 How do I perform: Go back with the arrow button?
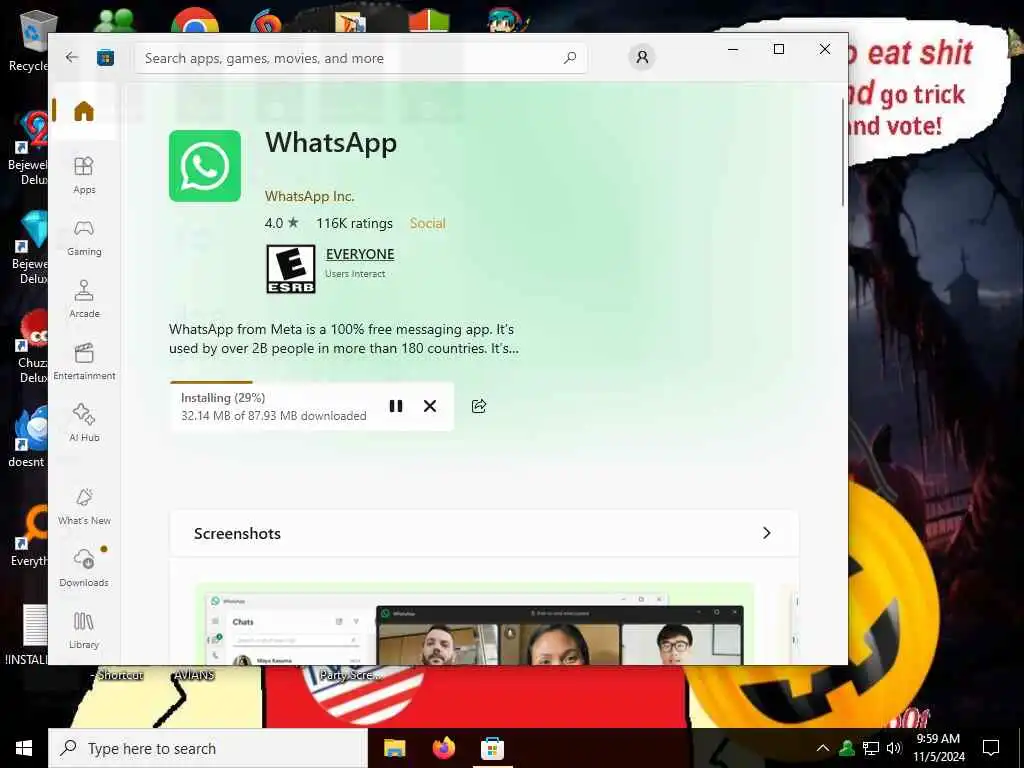72,57
